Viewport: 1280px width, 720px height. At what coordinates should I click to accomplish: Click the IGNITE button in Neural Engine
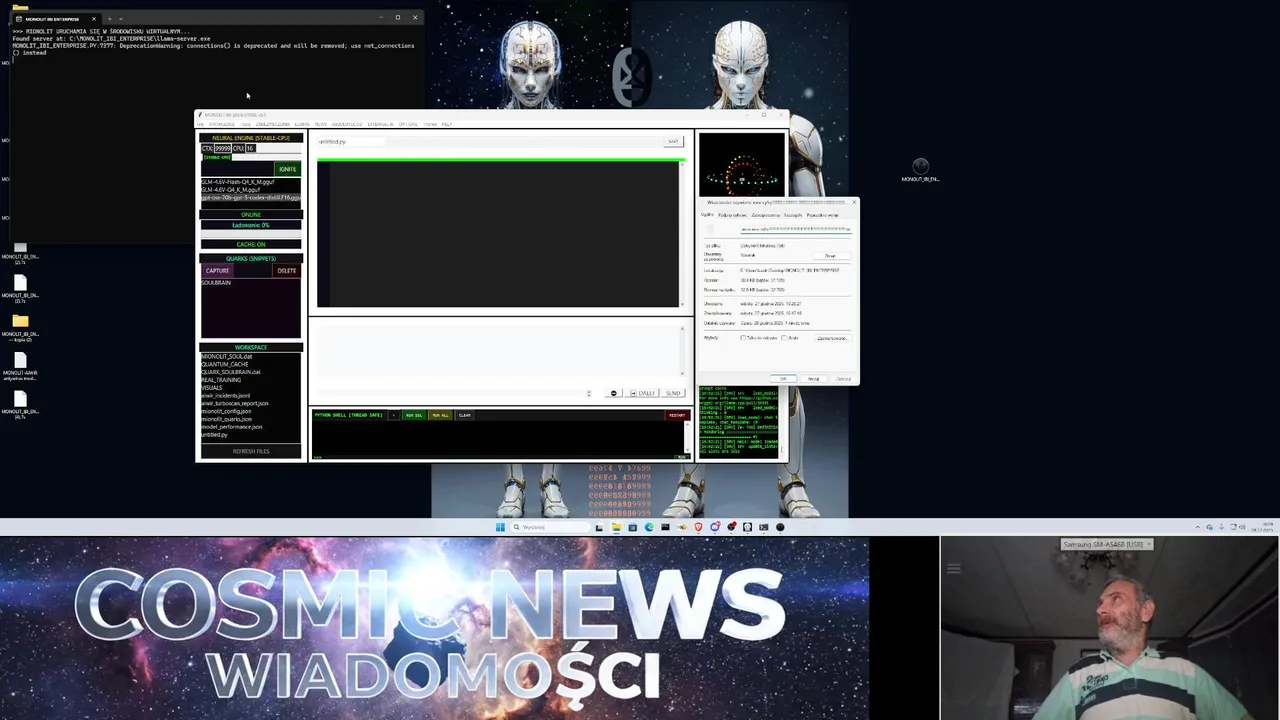288,169
